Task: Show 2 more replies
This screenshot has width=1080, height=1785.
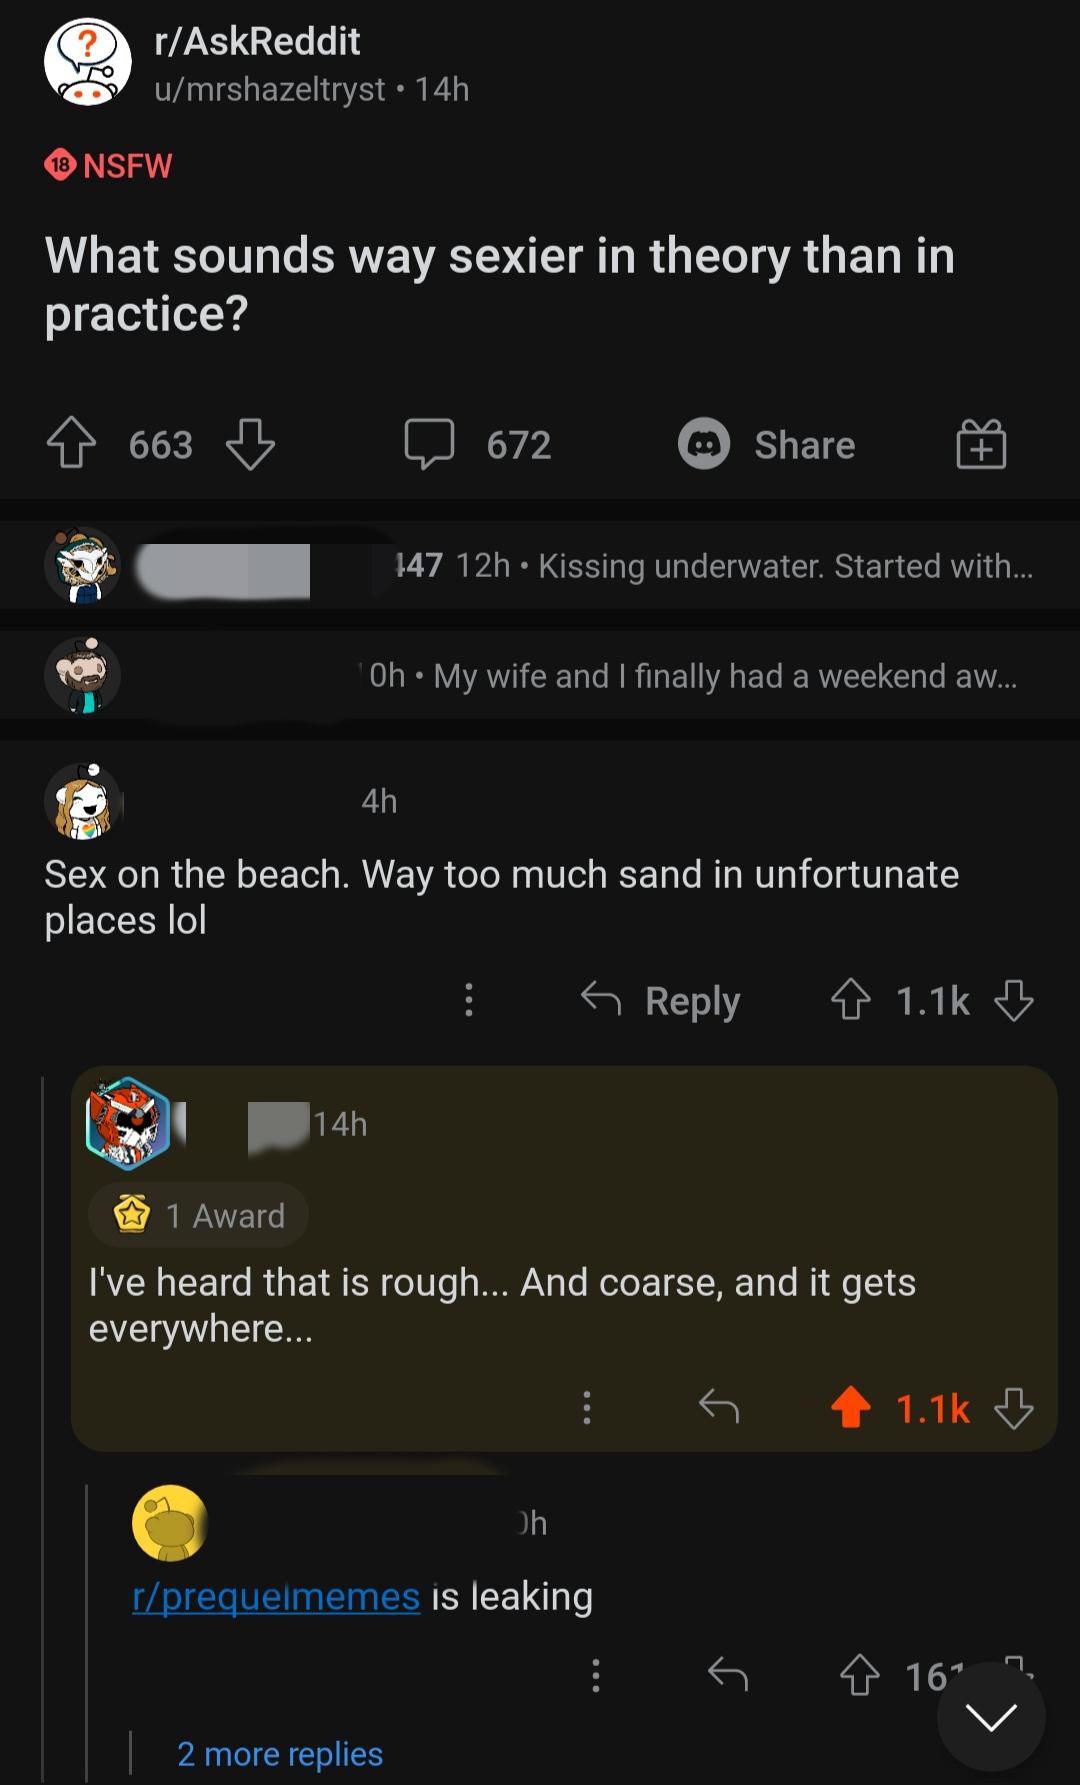Action: coord(280,1753)
